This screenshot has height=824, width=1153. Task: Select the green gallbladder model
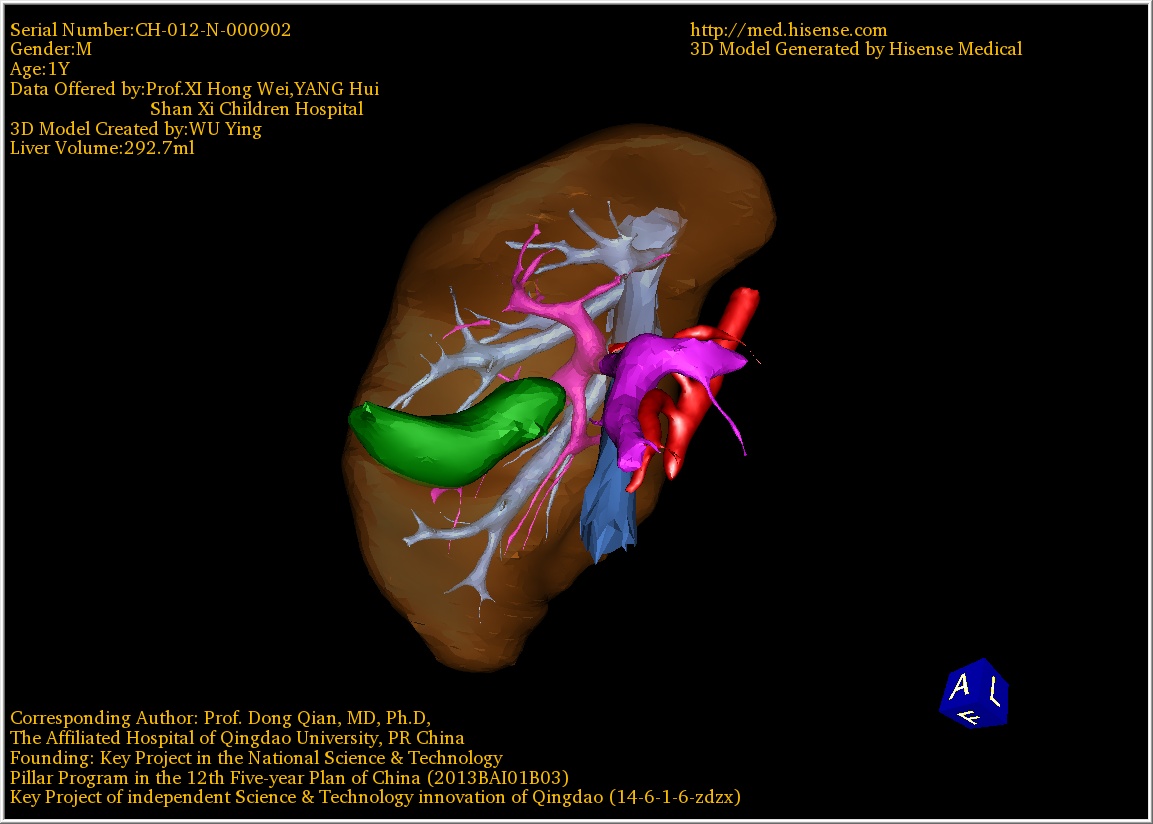pyautogui.click(x=456, y=431)
